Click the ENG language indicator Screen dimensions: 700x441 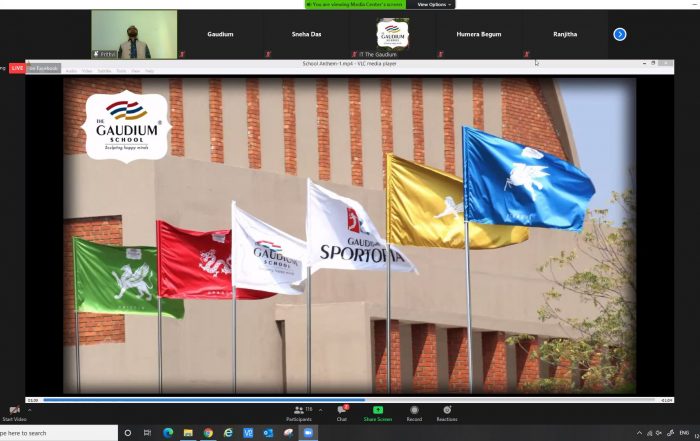684,433
